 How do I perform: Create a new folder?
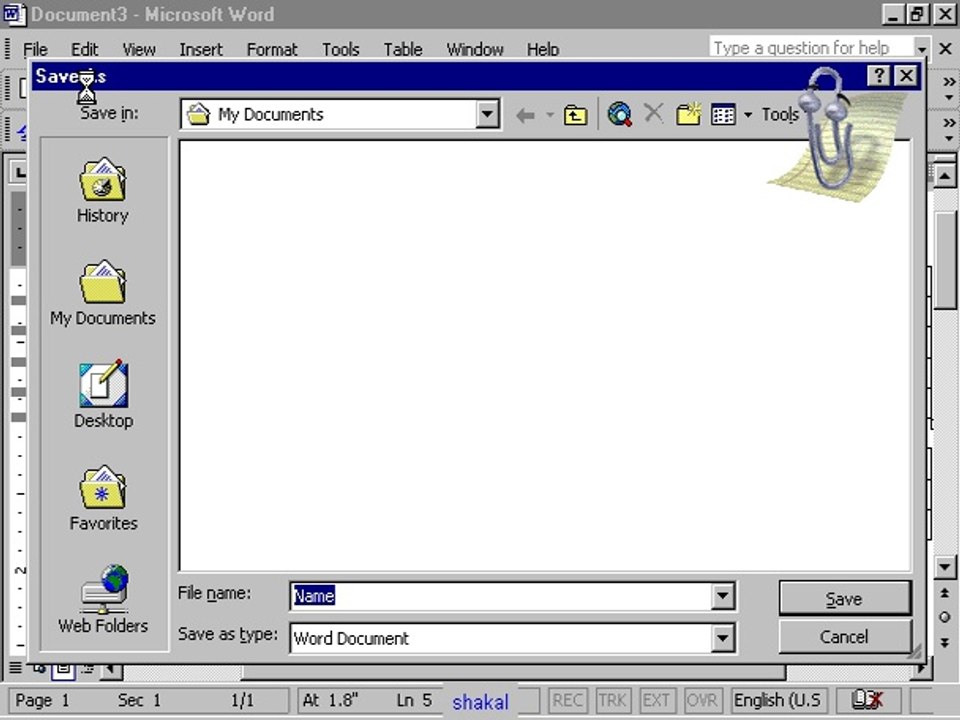688,114
